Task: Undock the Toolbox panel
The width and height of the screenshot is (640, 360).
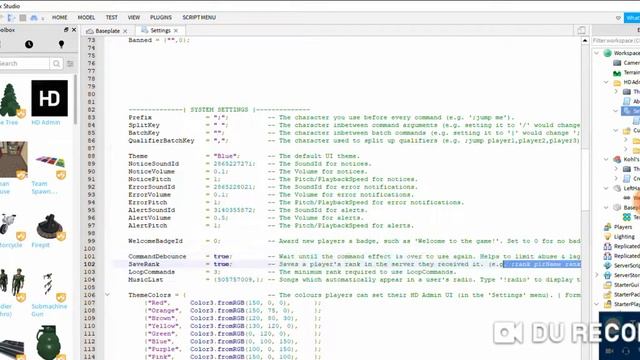Action: tap(66, 30)
